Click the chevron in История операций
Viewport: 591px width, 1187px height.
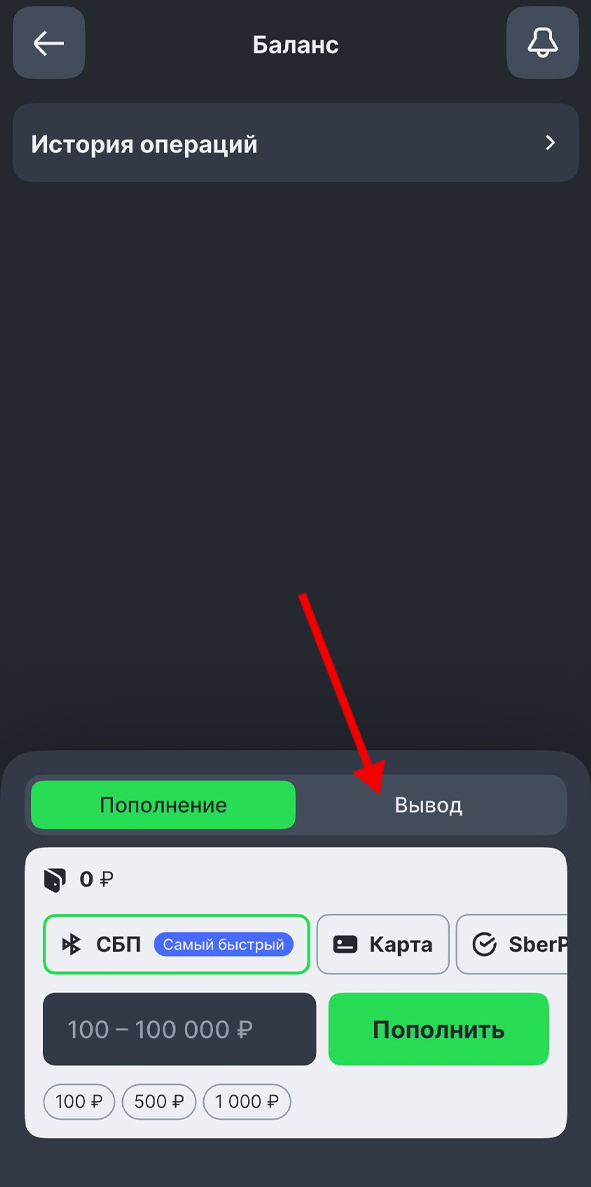pyautogui.click(x=551, y=142)
